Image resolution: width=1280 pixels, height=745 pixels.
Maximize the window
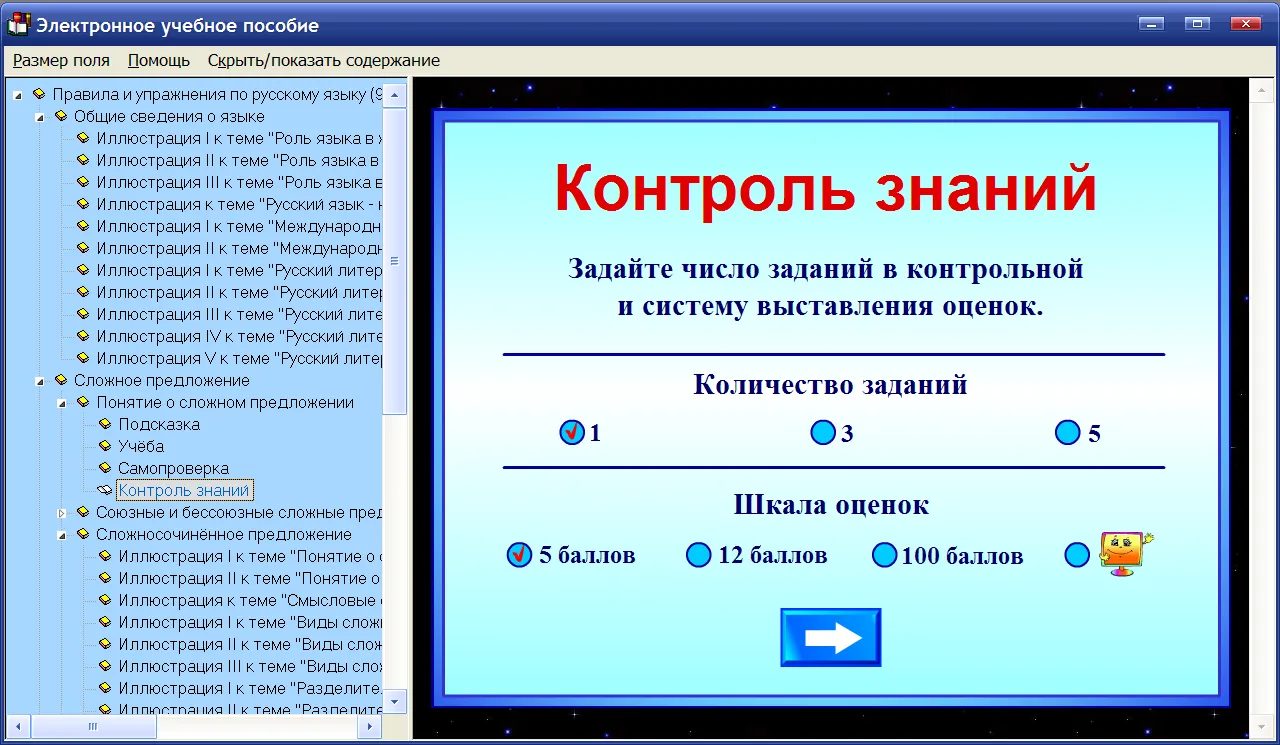coord(1197,23)
